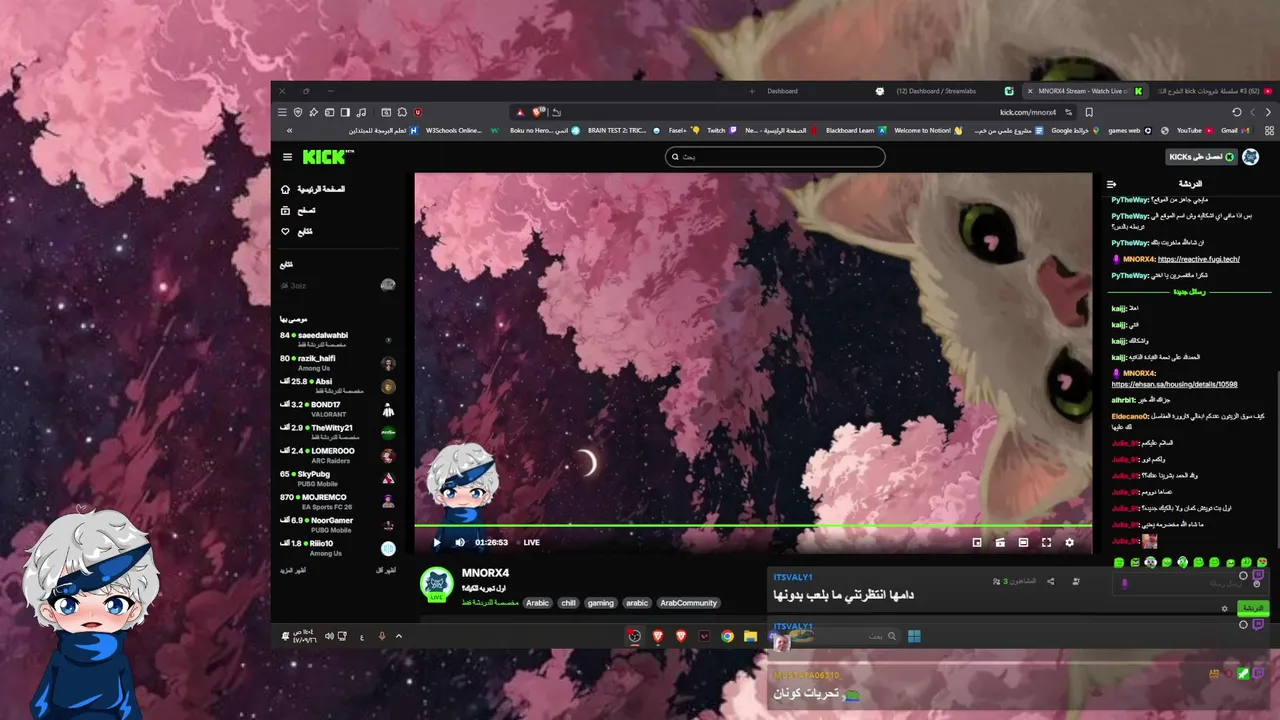Toggle theater mode in the video player

click(1023, 543)
